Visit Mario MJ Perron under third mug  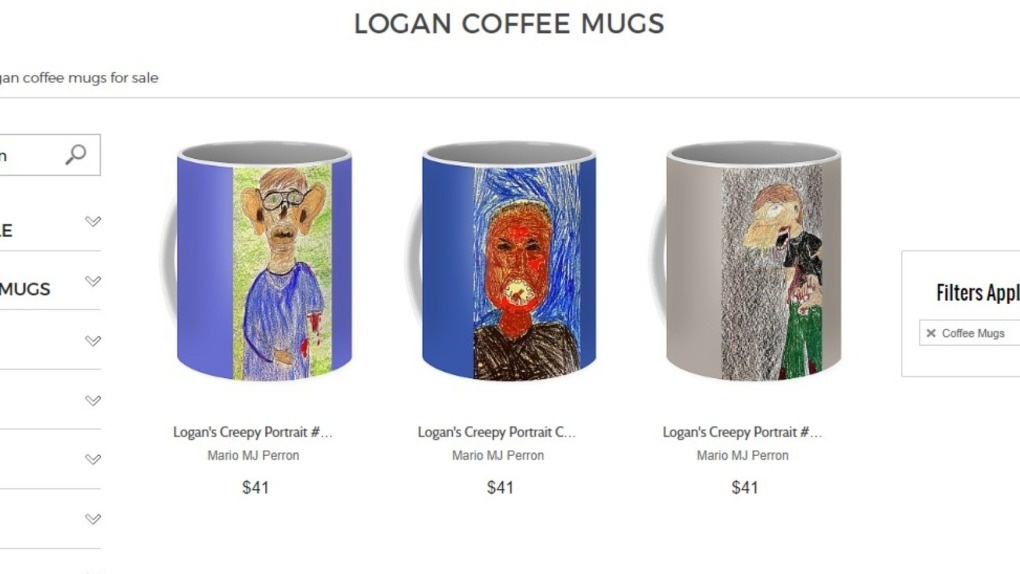[742, 456]
